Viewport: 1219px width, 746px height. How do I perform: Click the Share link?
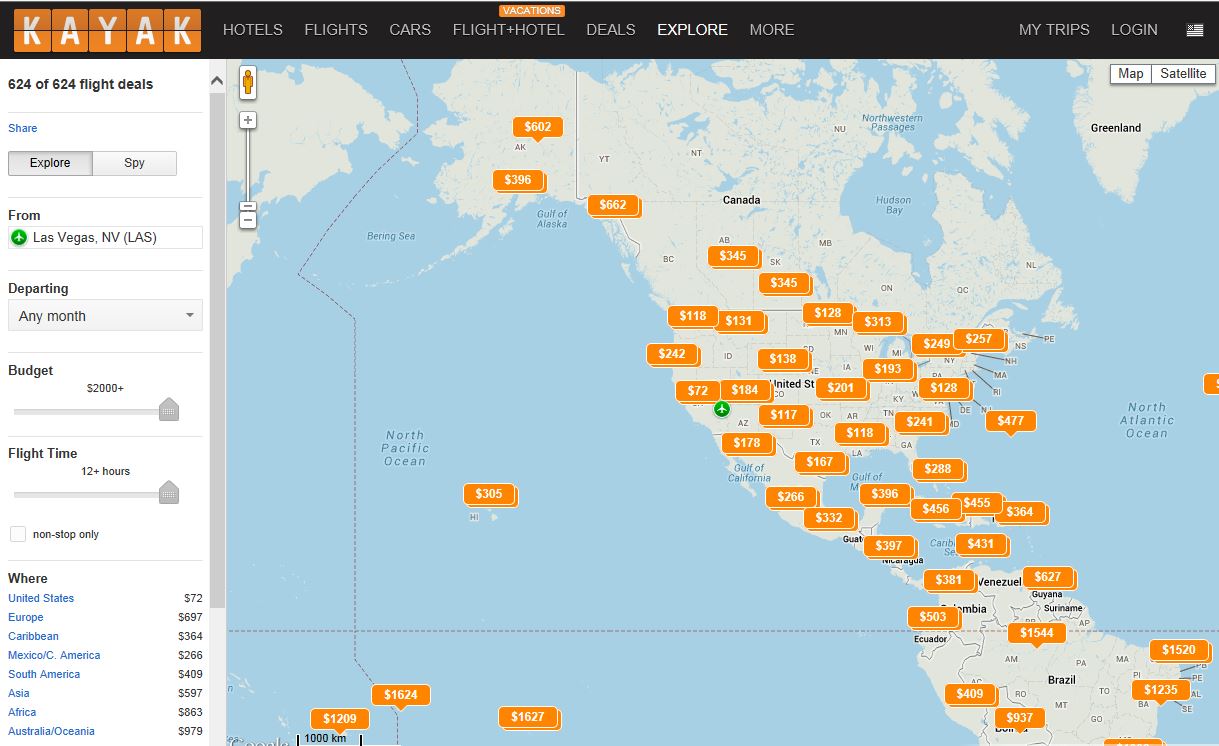click(23, 128)
